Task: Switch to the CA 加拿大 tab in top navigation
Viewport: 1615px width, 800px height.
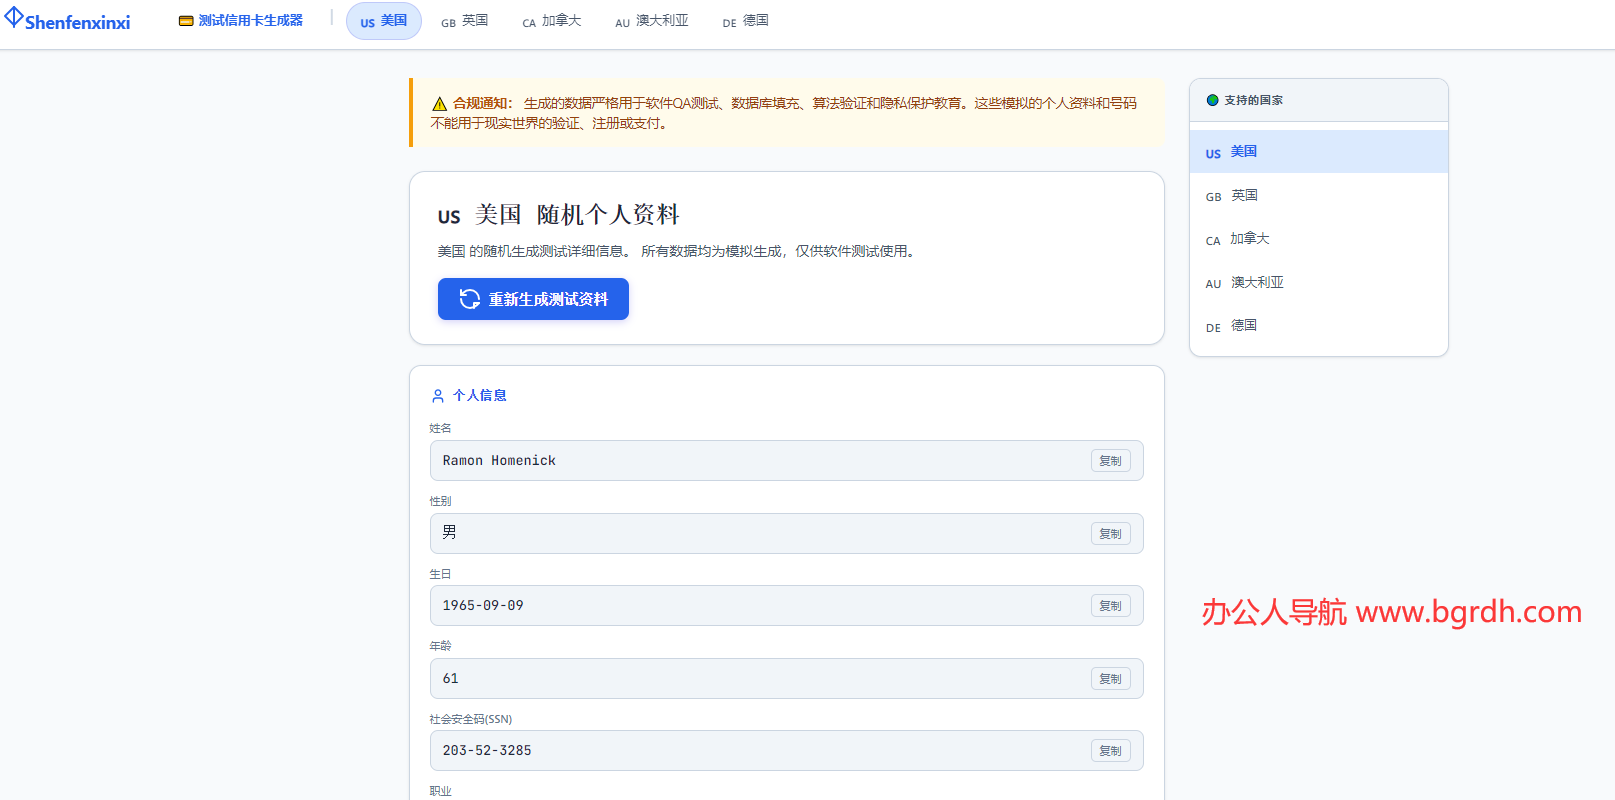Action: pyautogui.click(x=552, y=21)
